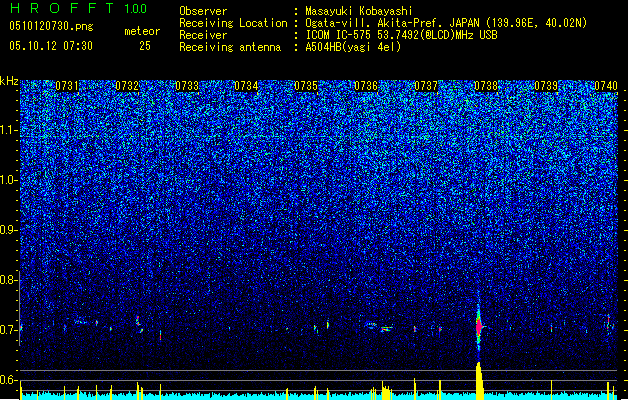Click the 1.1 kHz axis label
629x400 pixels.
[8, 130]
